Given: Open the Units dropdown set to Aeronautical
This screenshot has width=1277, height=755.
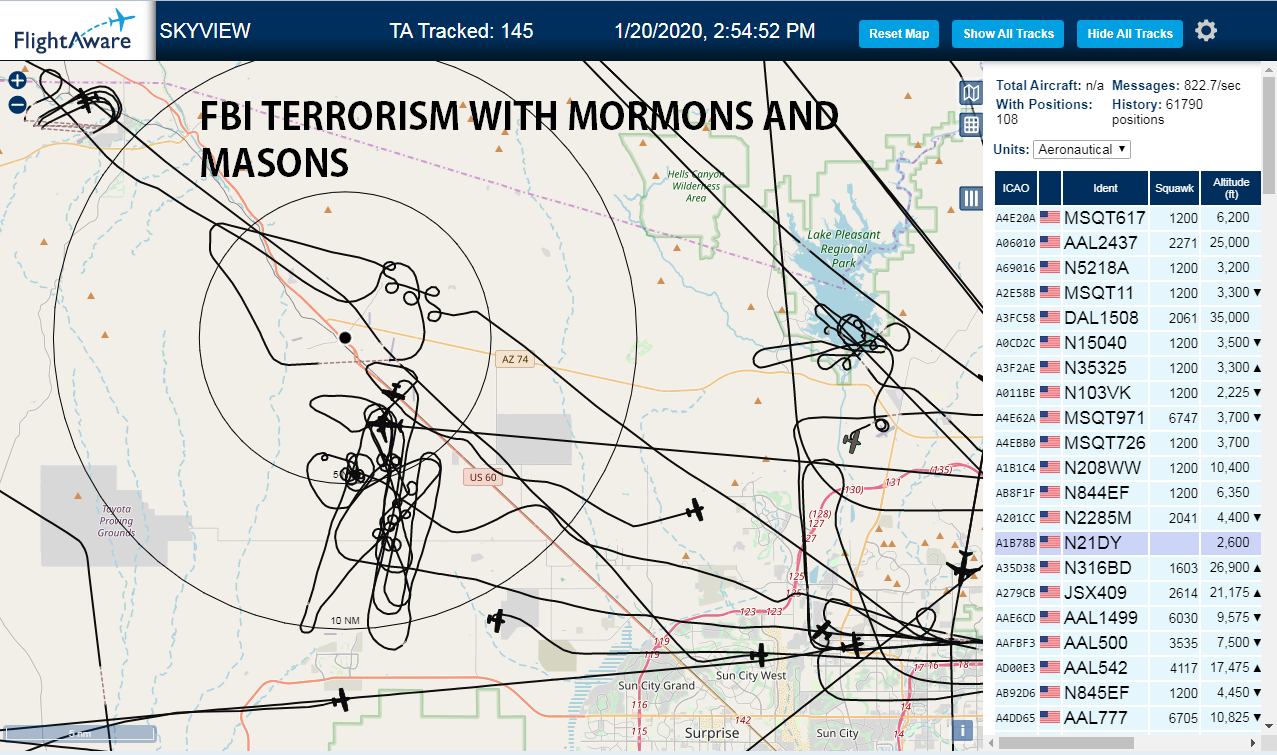Looking at the screenshot, I should click(1082, 149).
